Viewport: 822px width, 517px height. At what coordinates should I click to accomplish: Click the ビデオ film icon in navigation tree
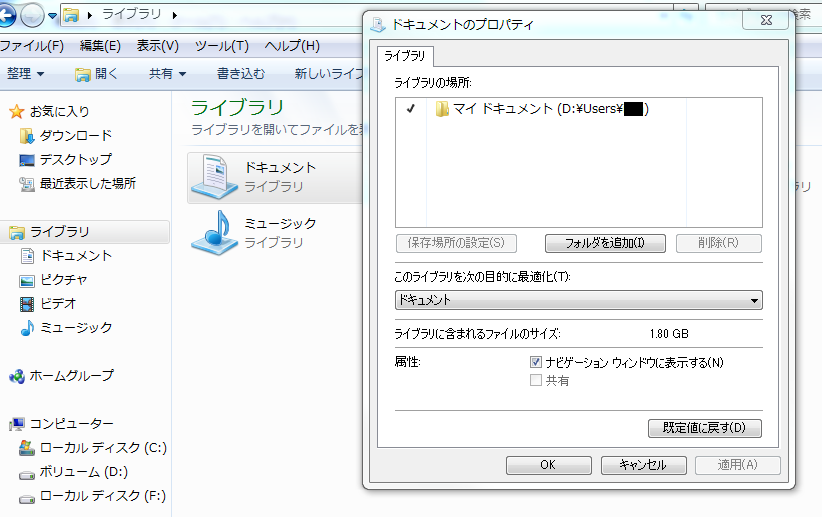pyautogui.click(x=27, y=304)
